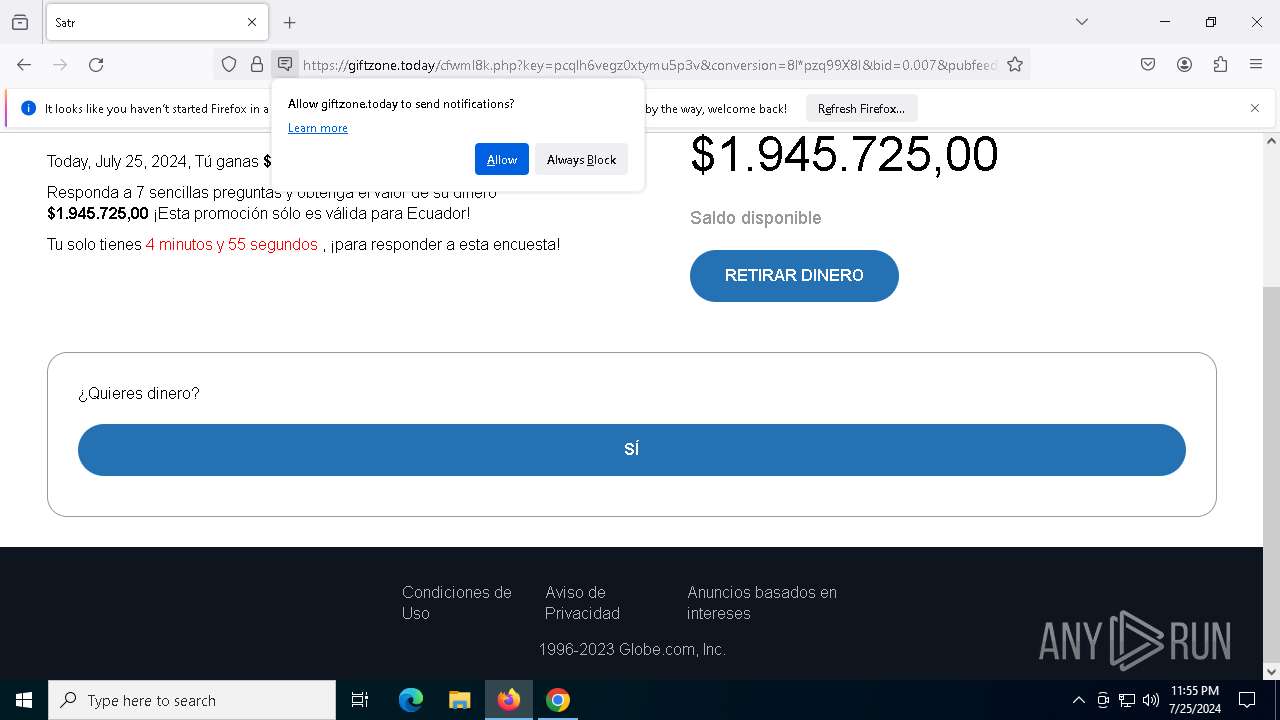Click taskbar search box

192,700
